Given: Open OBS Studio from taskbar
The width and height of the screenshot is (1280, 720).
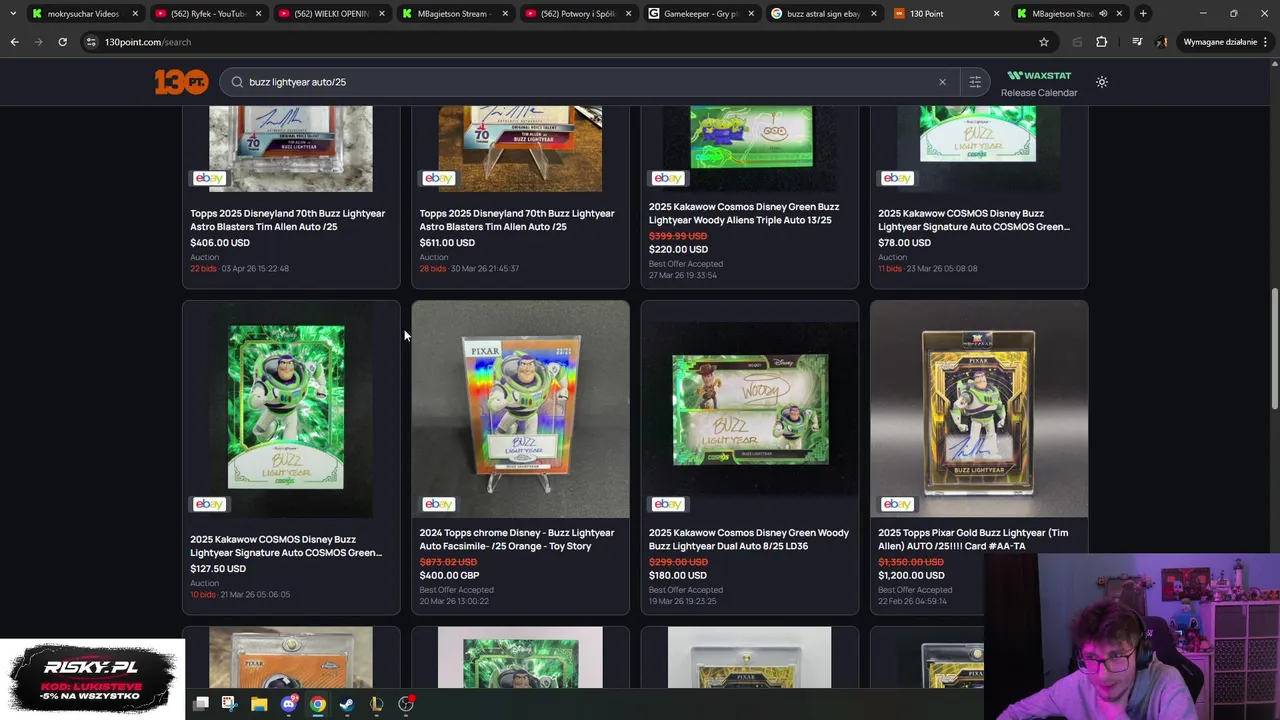Looking at the screenshot, I should click(406, 704).
